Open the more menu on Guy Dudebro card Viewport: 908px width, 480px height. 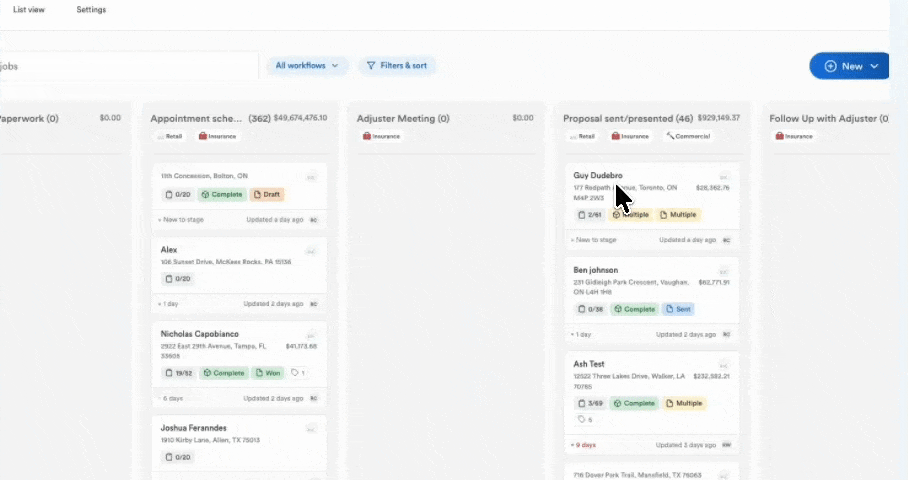tap(723, 177)
